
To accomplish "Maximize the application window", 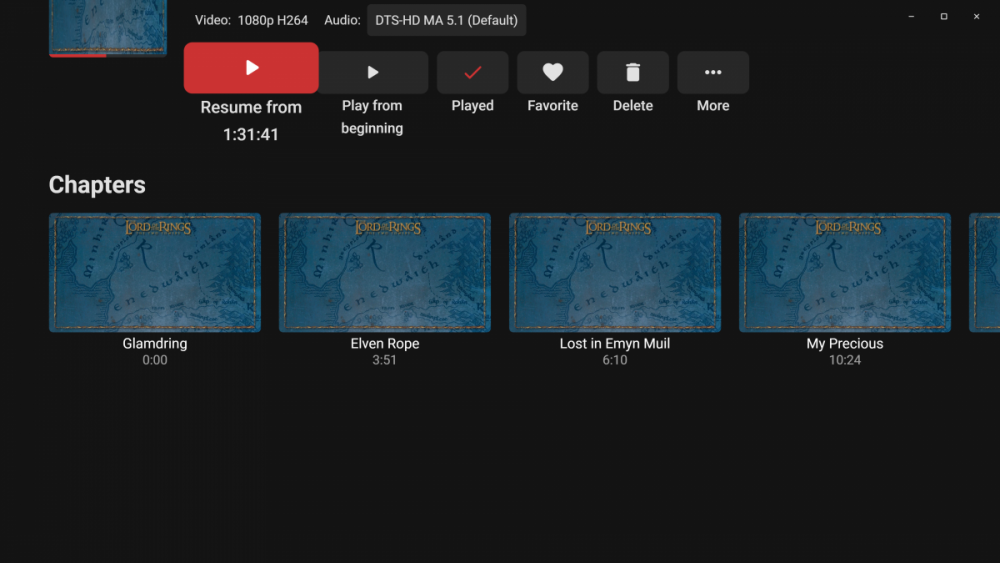I will click(944, 17).
